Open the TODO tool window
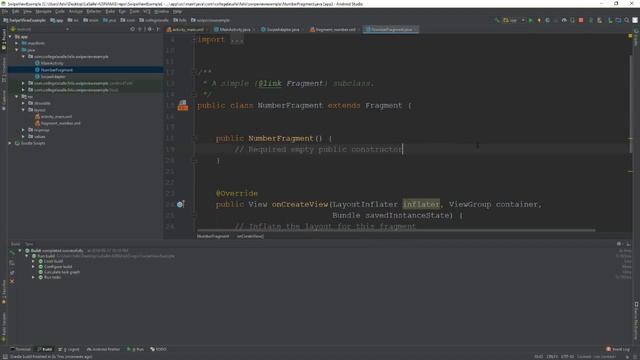640x360 pixels. pyautogui.click(x=158, y=349)
